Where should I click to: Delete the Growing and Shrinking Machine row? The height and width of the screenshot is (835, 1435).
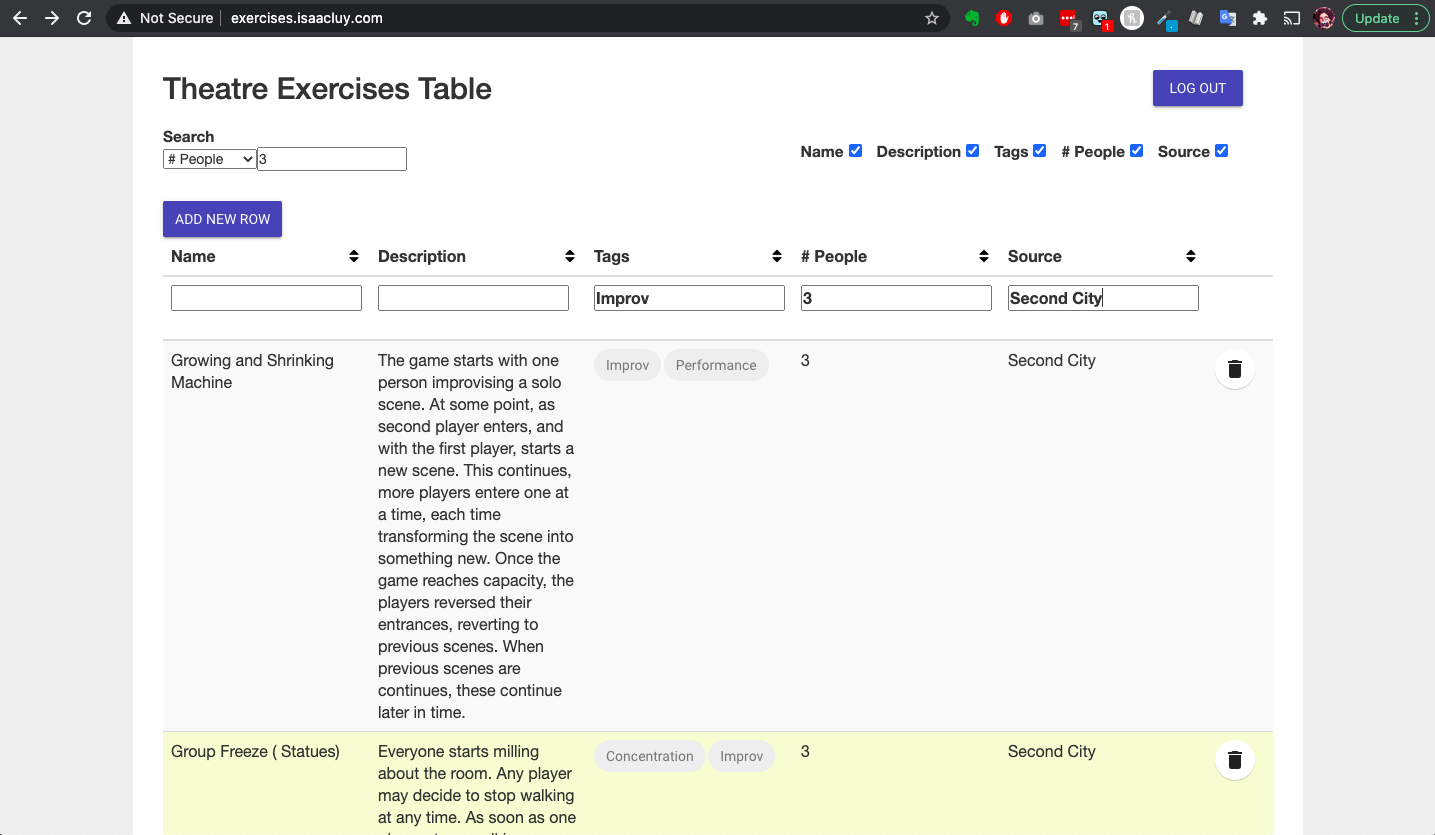[x=1234, y=369]
